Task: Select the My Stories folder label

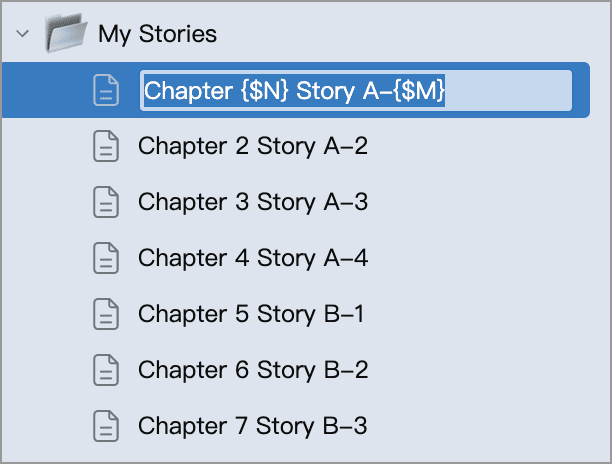Action: point(157,35)
